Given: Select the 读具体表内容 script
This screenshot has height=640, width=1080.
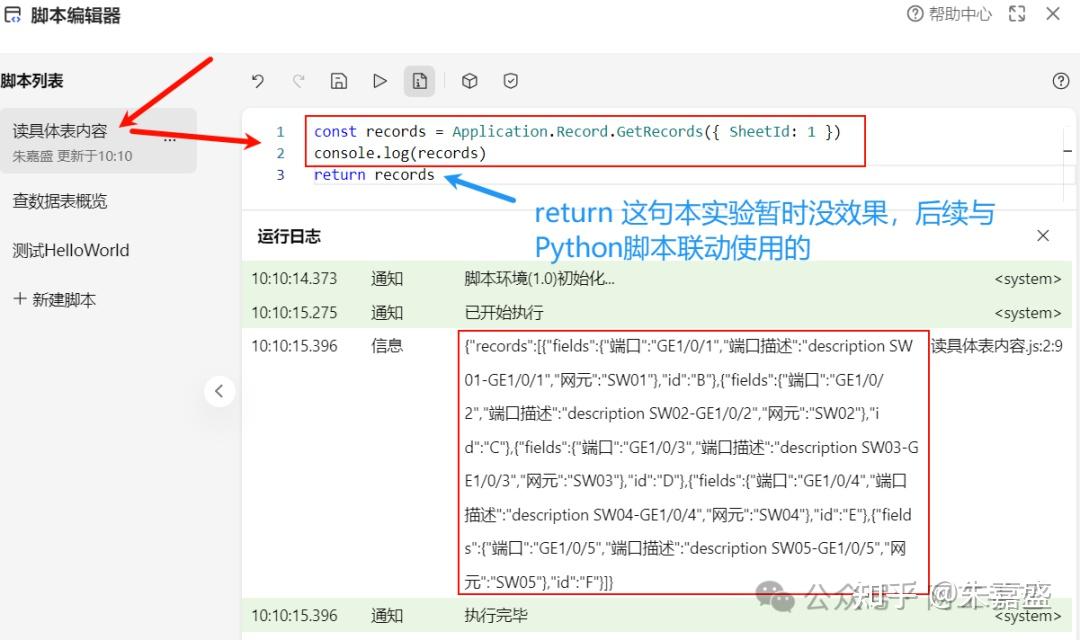Looking at the screenshot, I should coord(98,141).
